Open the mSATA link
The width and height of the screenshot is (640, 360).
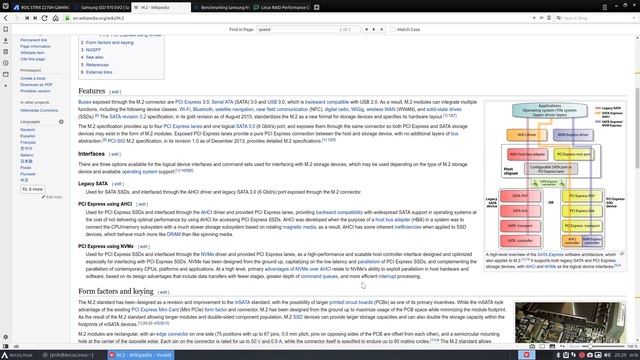pyautogui.click(x=242, y=302)
